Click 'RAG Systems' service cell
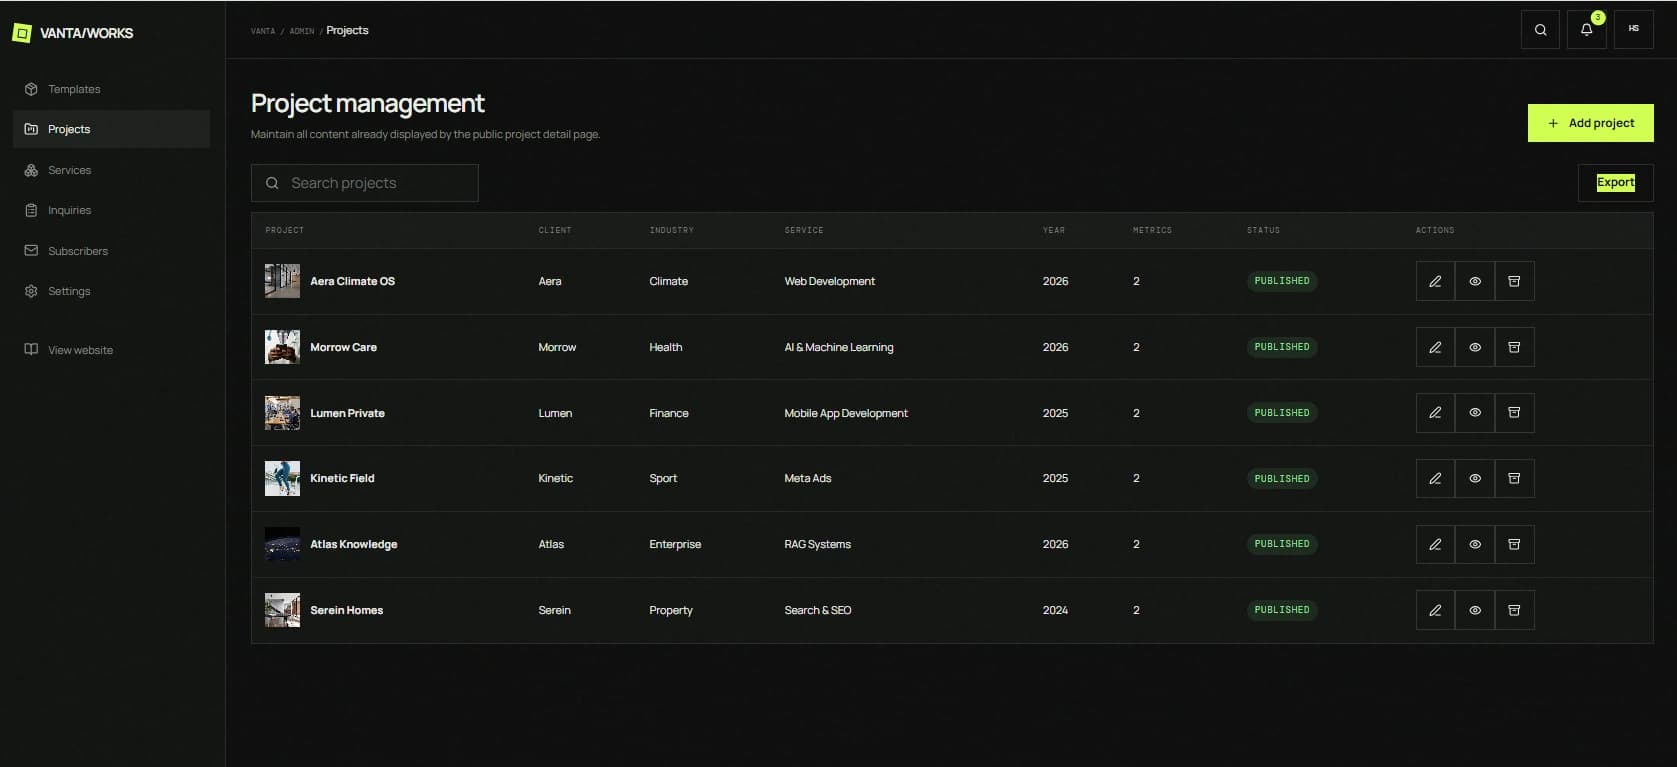The height and width of the screenshot is (767, 1677). (817, 544)
